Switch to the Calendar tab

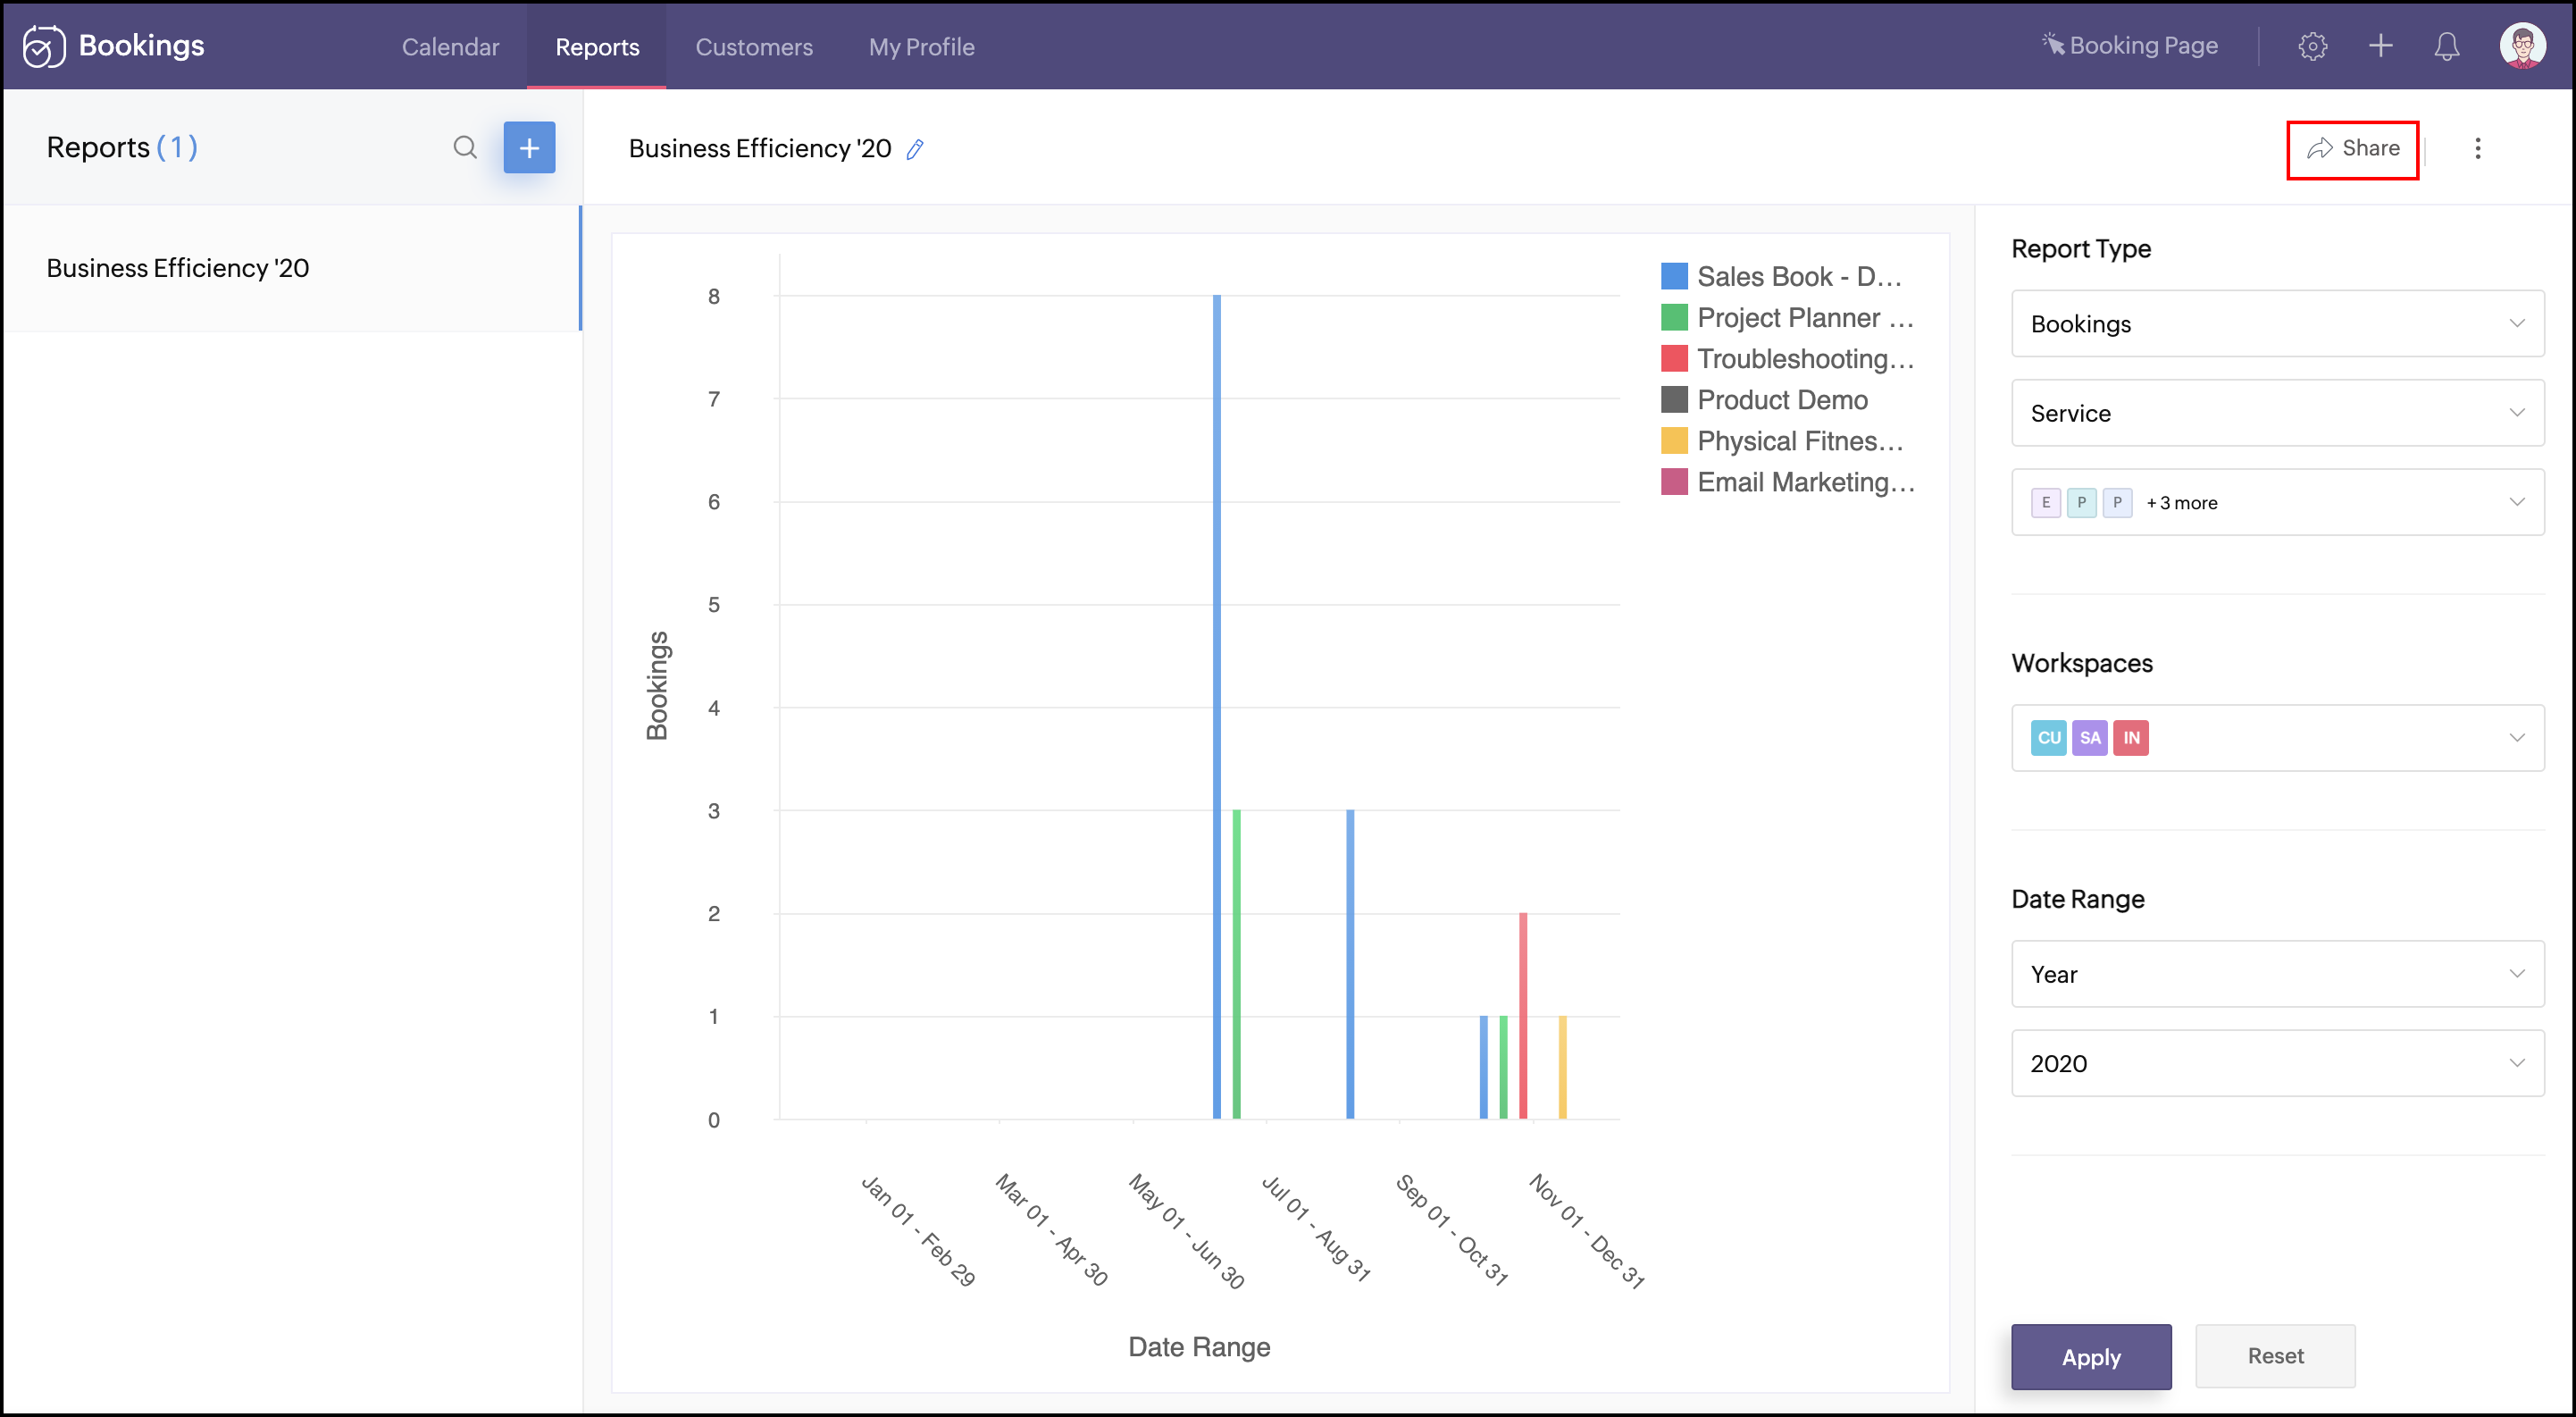(450, 47)
